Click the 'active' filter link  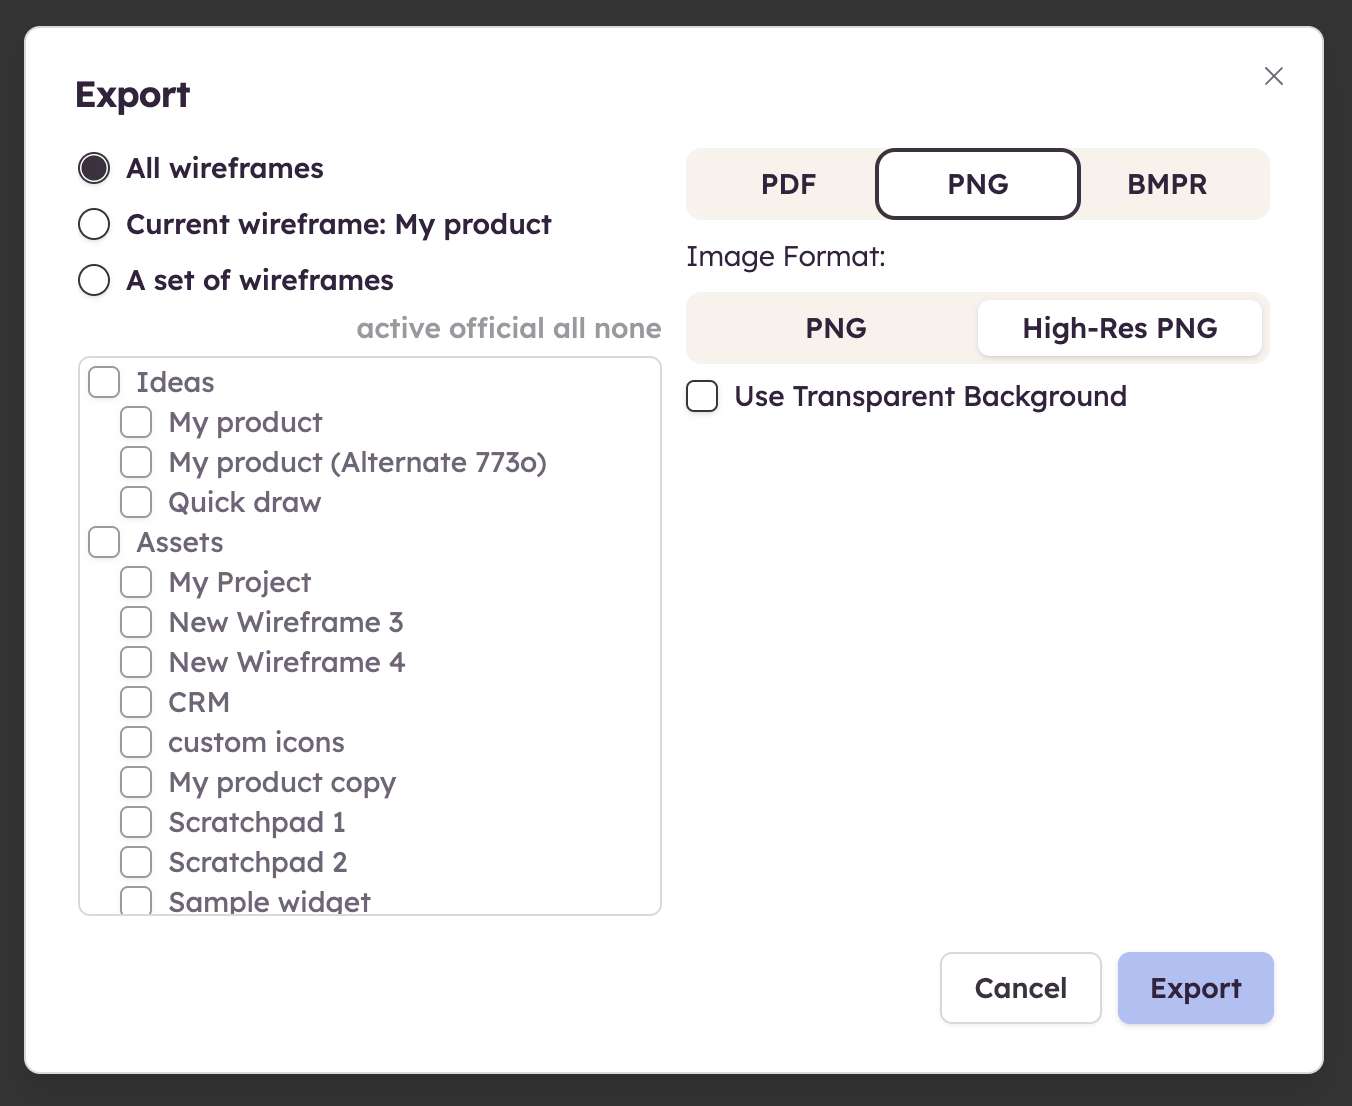point(399,328)
